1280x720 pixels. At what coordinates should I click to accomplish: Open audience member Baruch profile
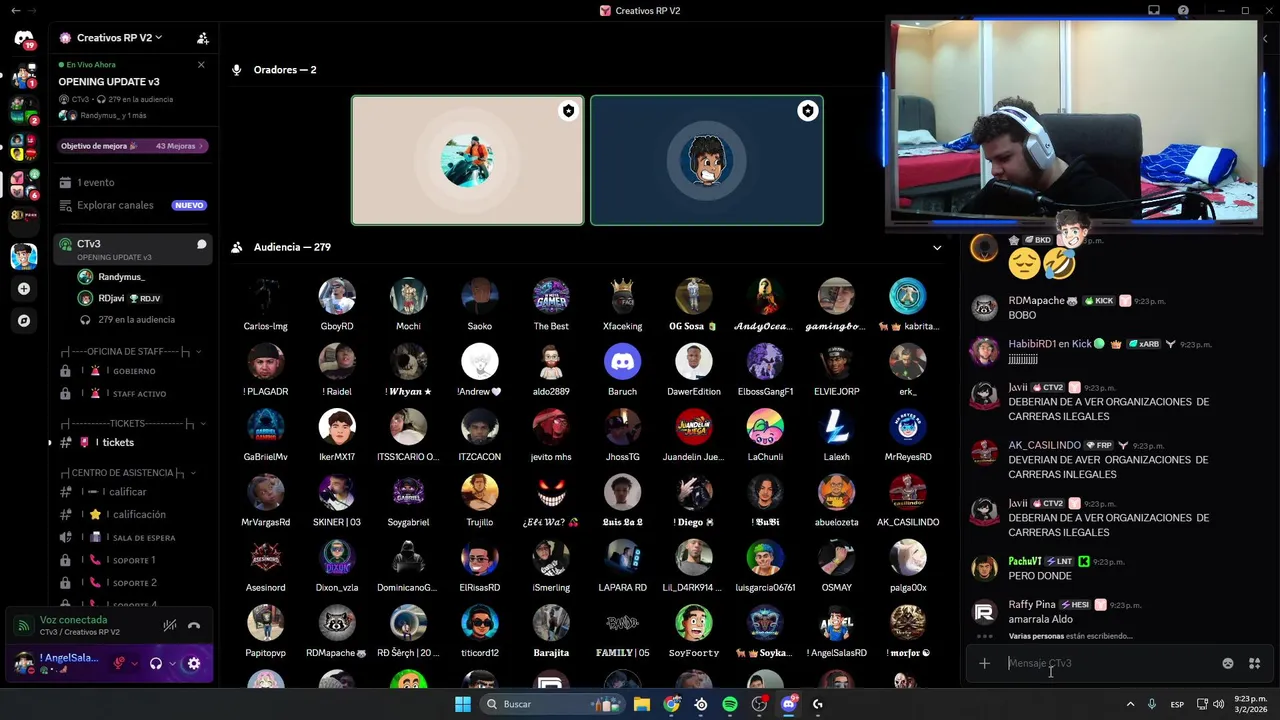(622, 369)
